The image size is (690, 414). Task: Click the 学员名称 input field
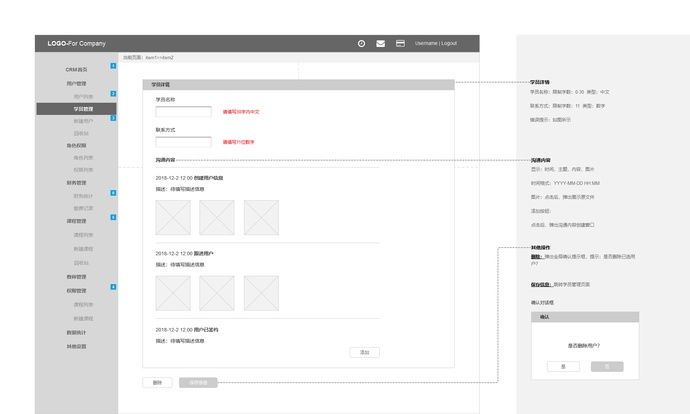click(183, 112)
